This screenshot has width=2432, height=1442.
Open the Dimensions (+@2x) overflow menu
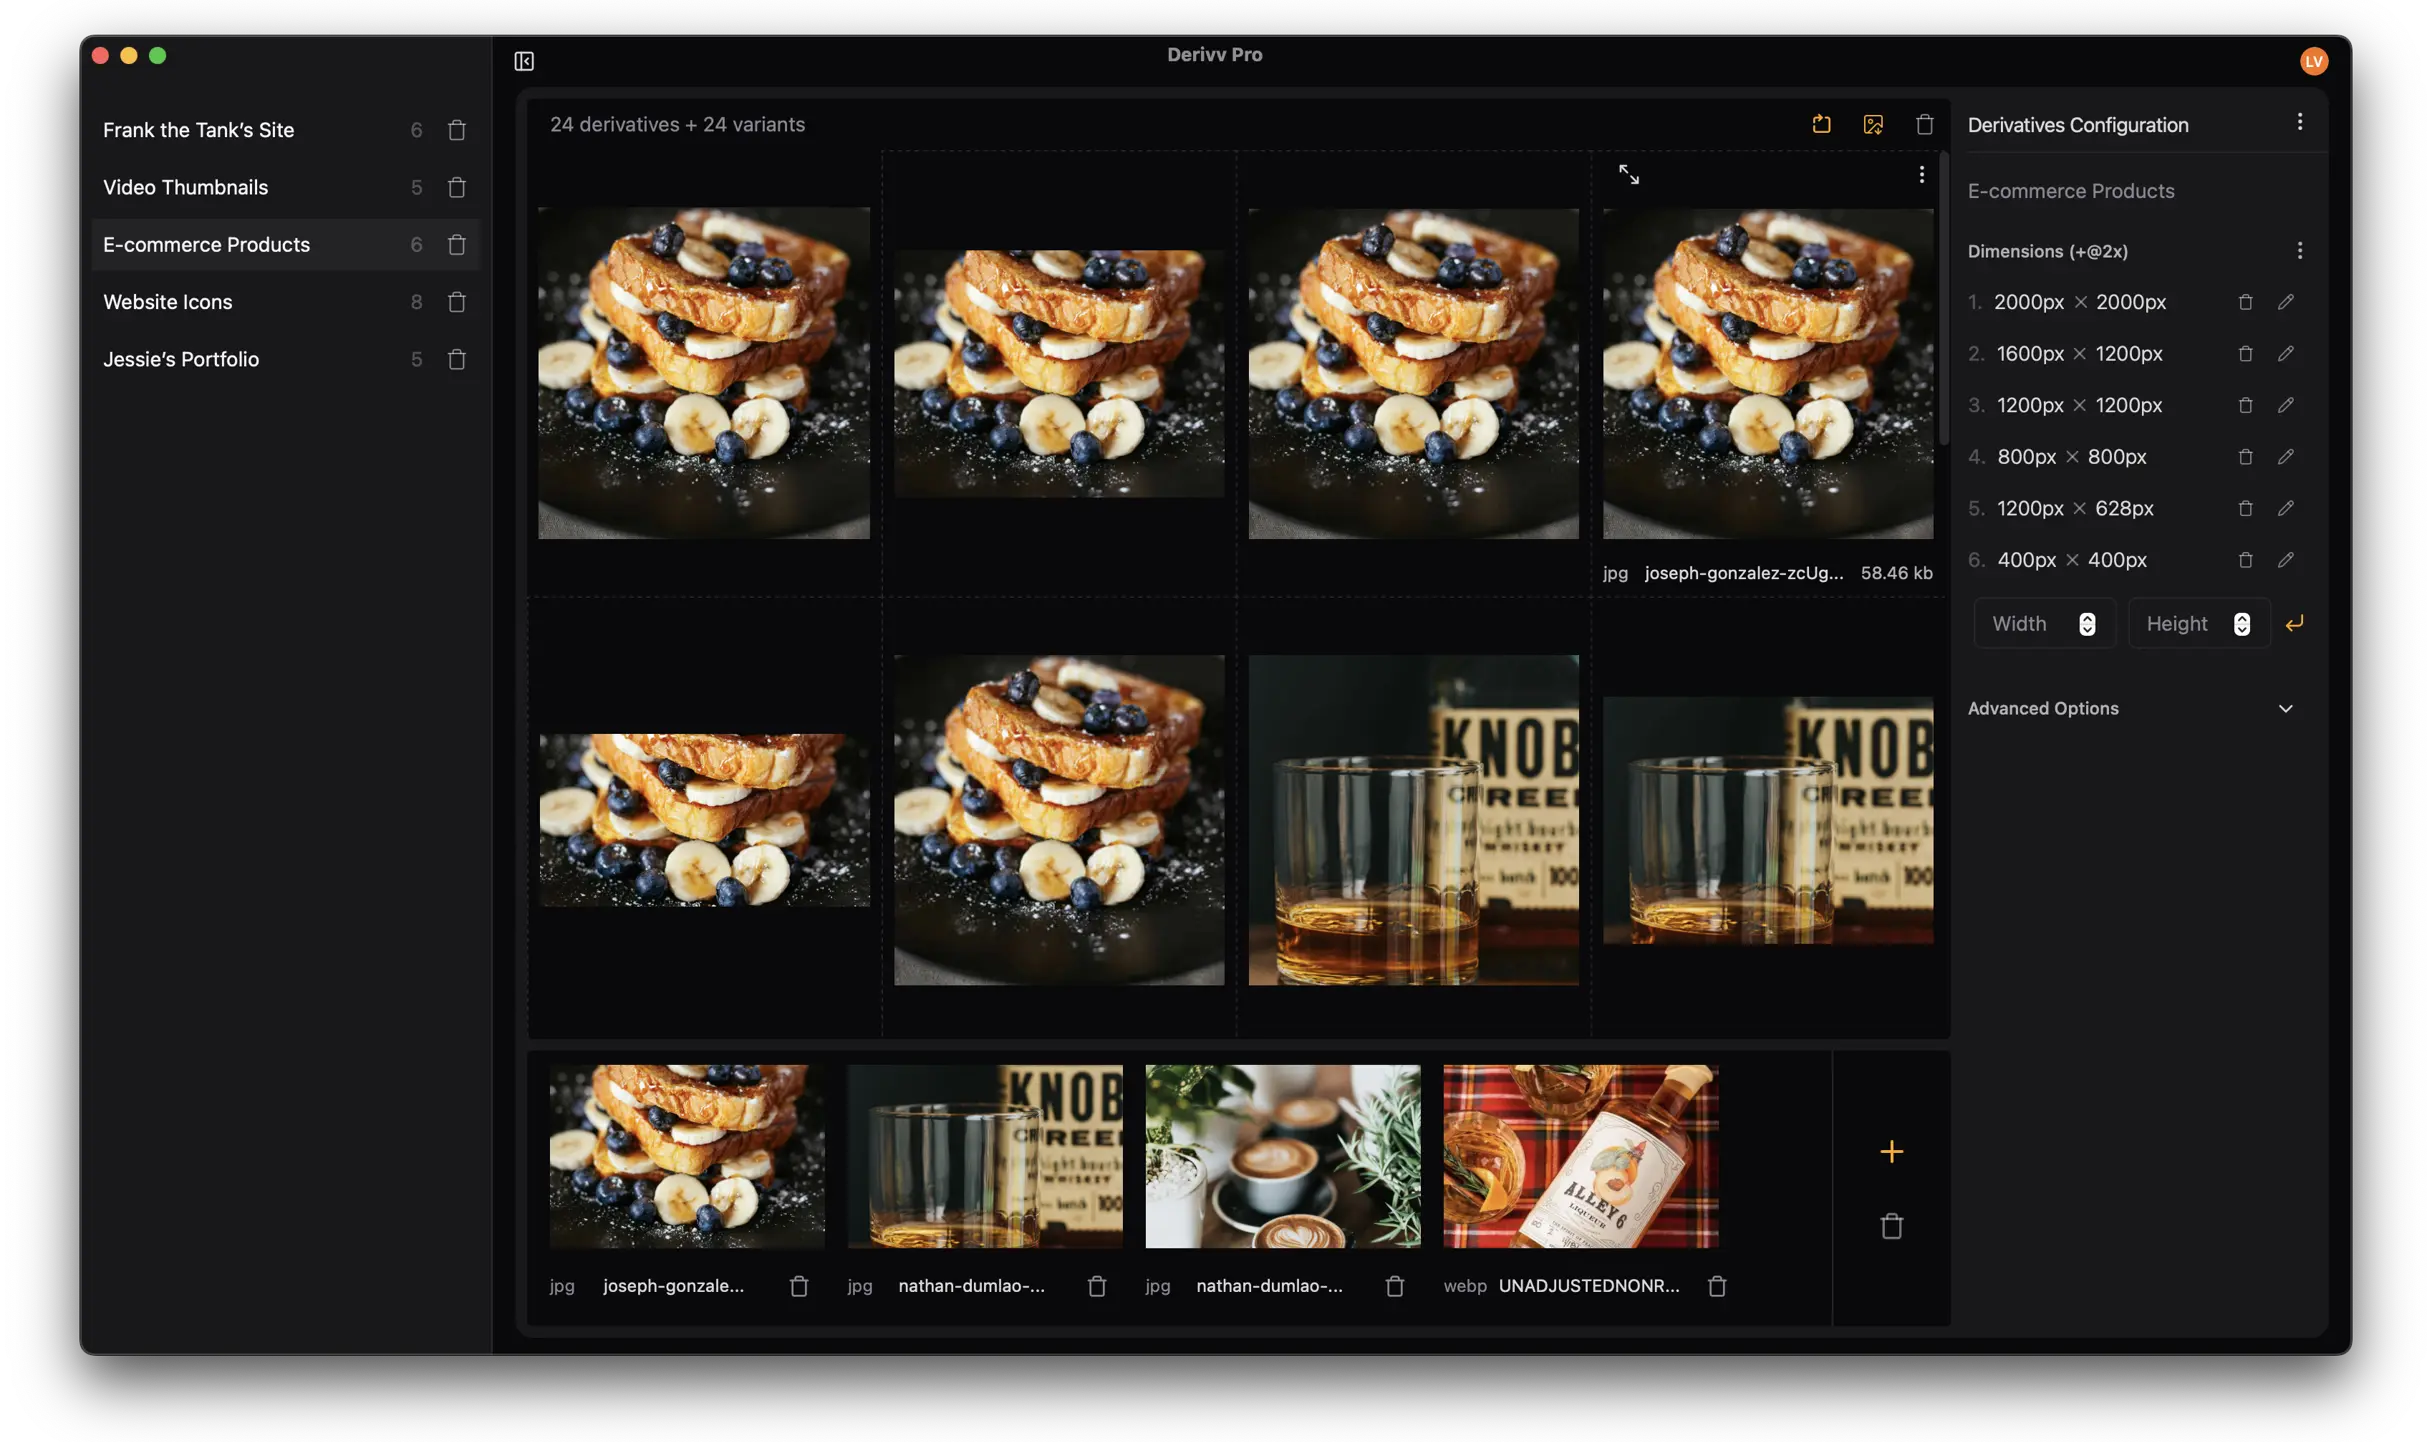pos(2299,250)
